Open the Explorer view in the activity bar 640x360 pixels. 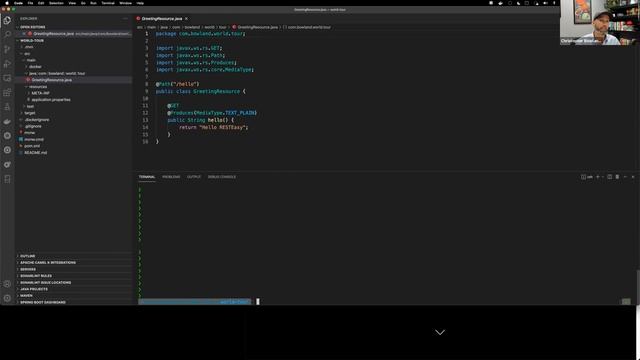point(7,20)
